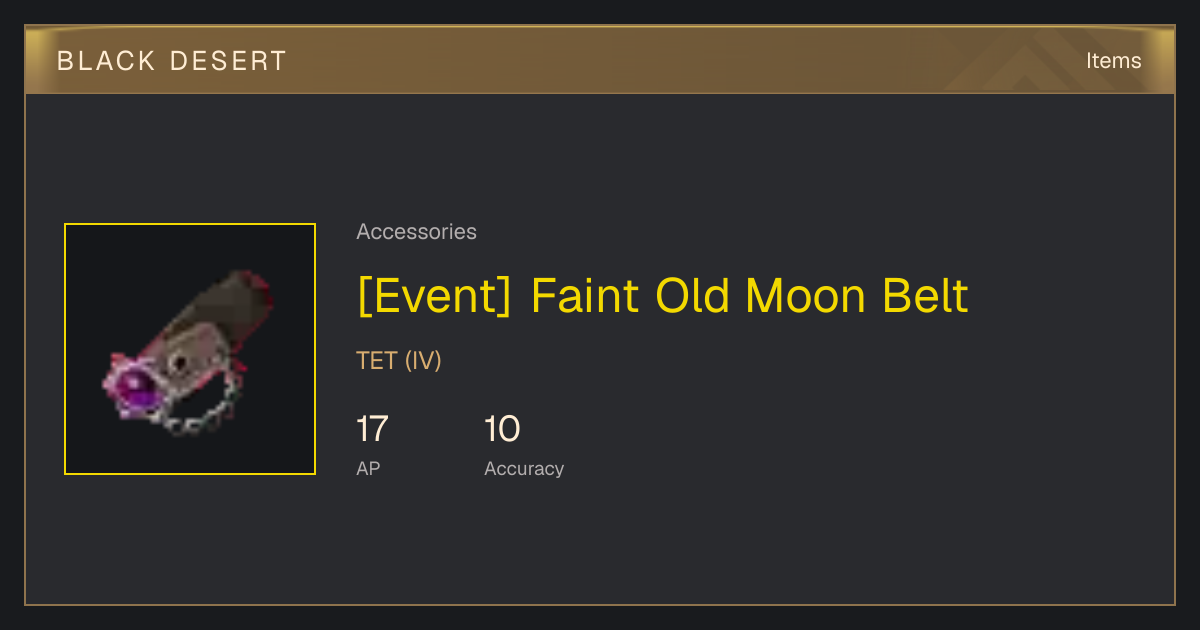Open the Items link in header
The image size is (1200, 630).
coord(1113,61)
